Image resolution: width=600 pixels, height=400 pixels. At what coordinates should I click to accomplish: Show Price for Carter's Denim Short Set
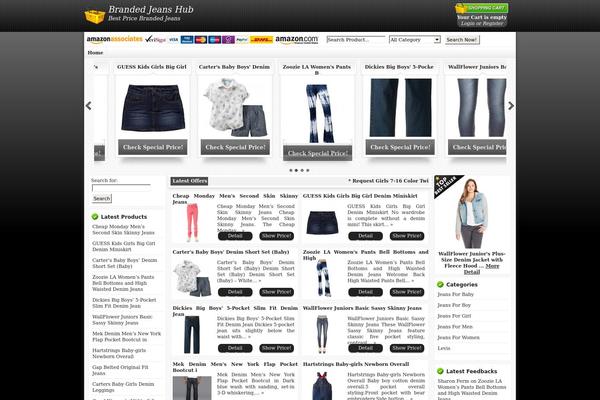click(x=277, y=292)
